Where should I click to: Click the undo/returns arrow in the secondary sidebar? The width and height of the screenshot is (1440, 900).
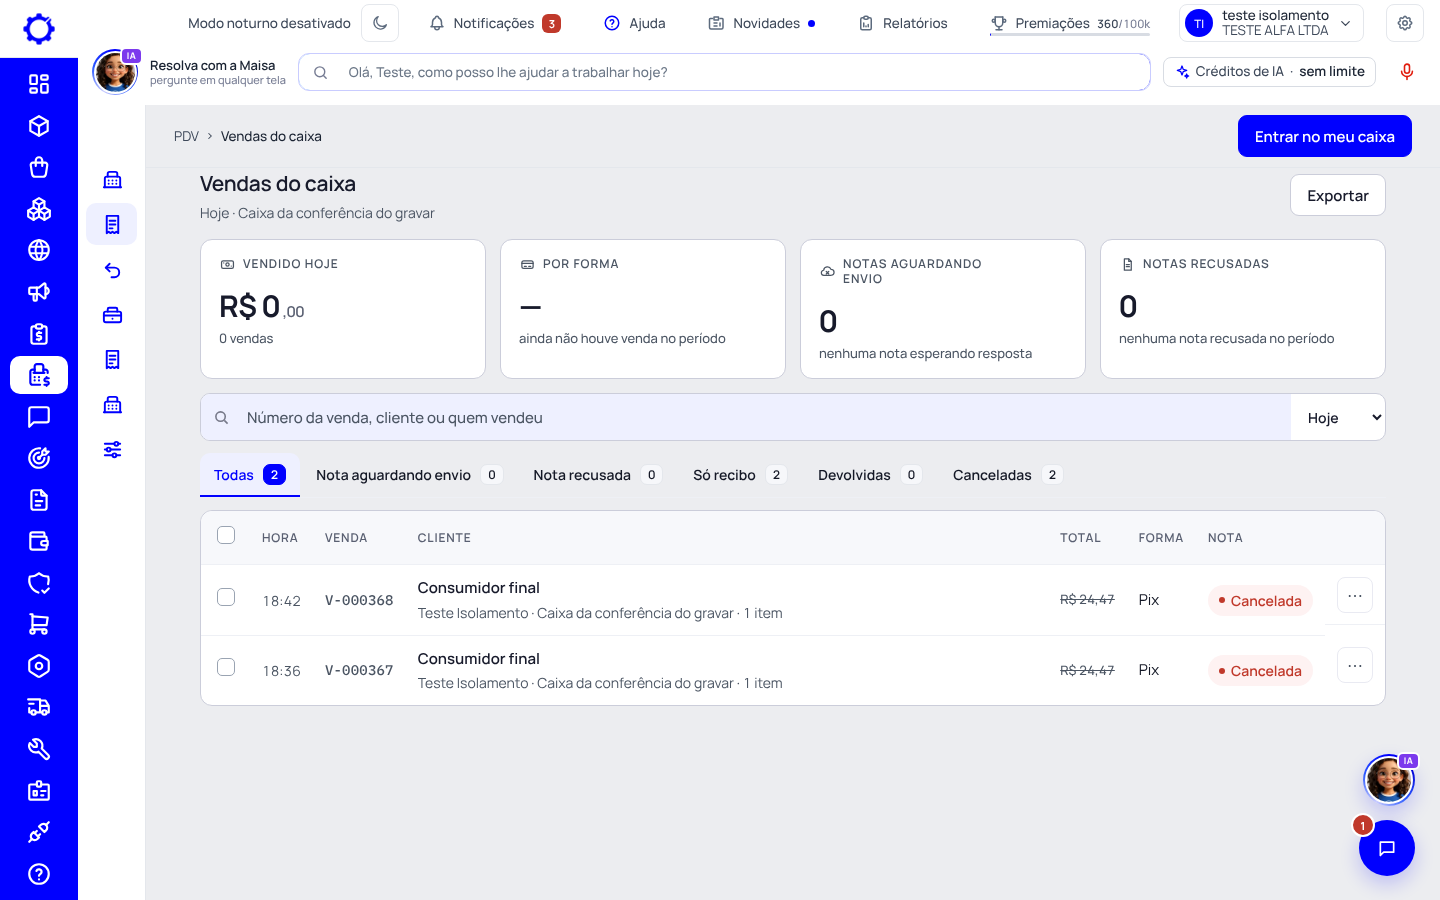112,270
